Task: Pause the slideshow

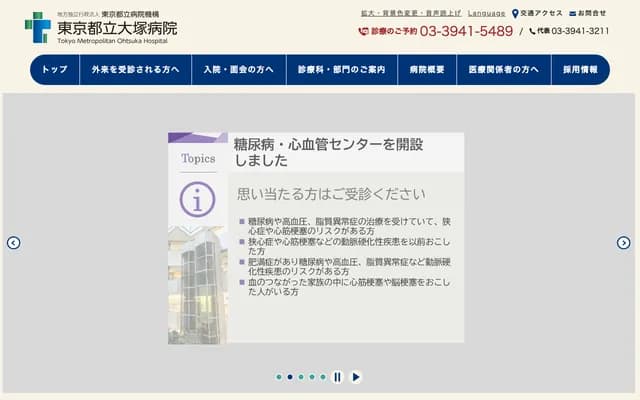Action: point(337,377)
